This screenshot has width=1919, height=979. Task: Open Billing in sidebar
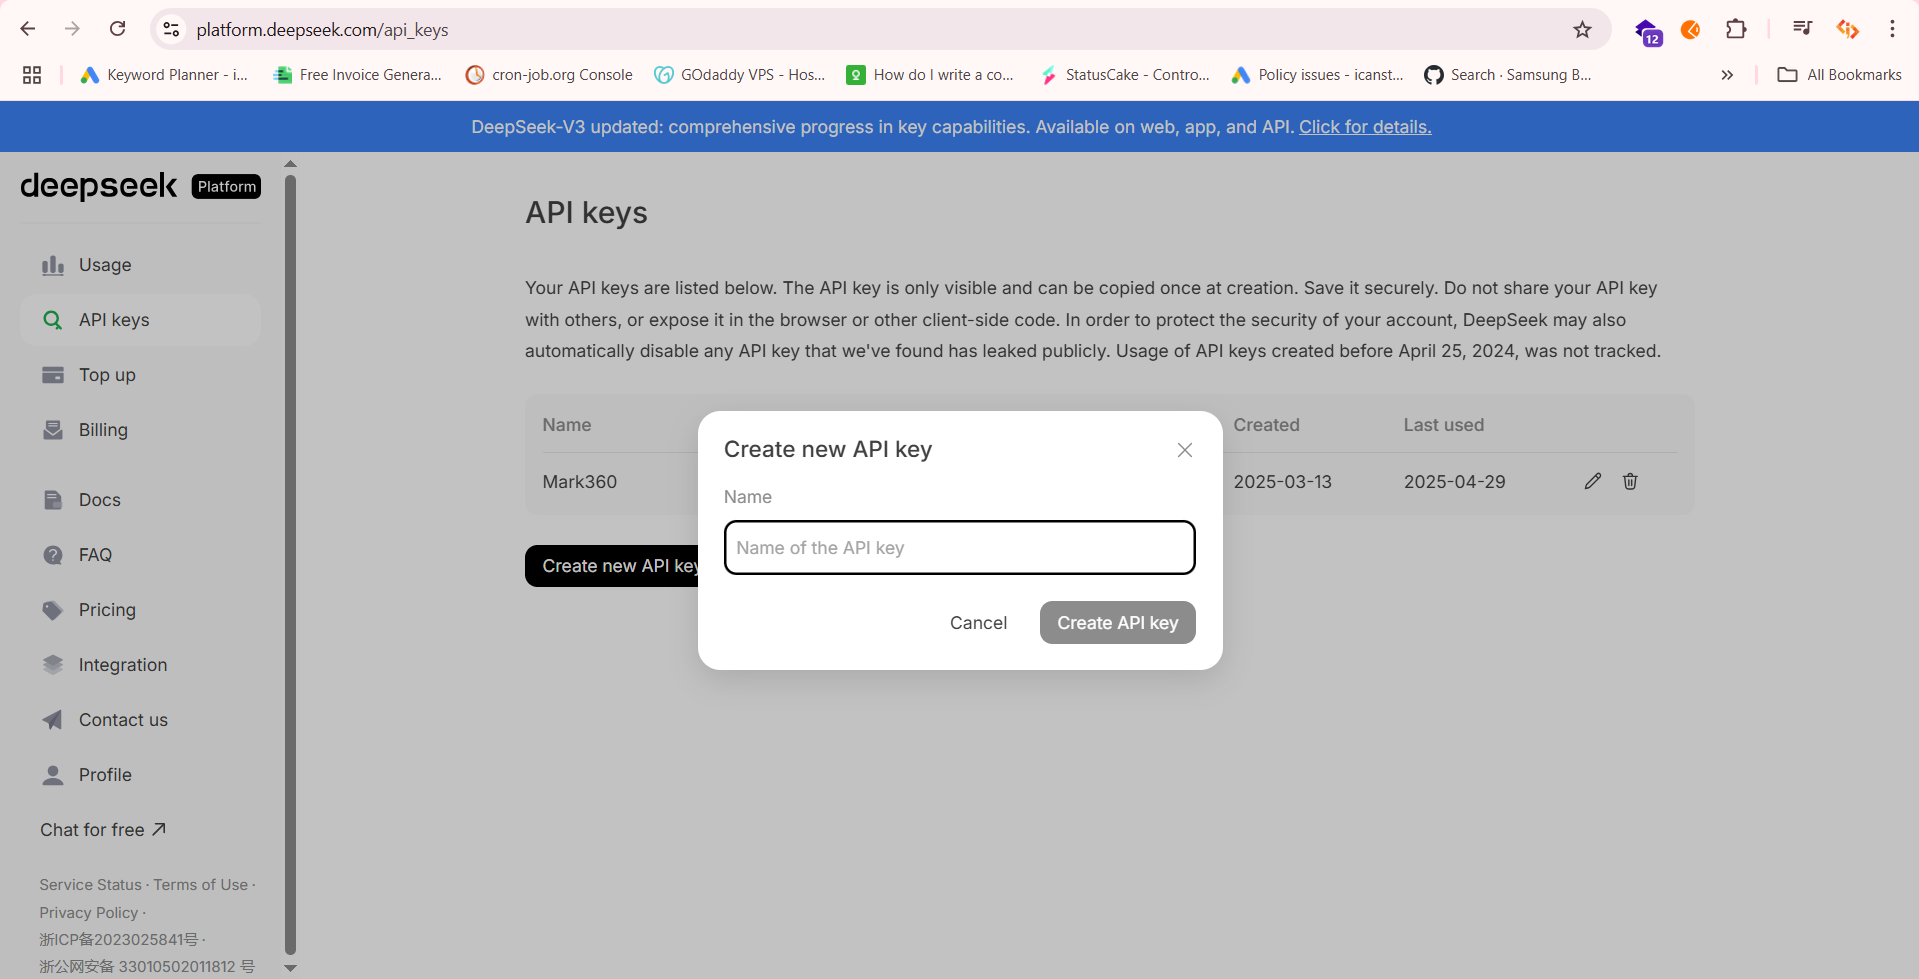tap(140, 430)
